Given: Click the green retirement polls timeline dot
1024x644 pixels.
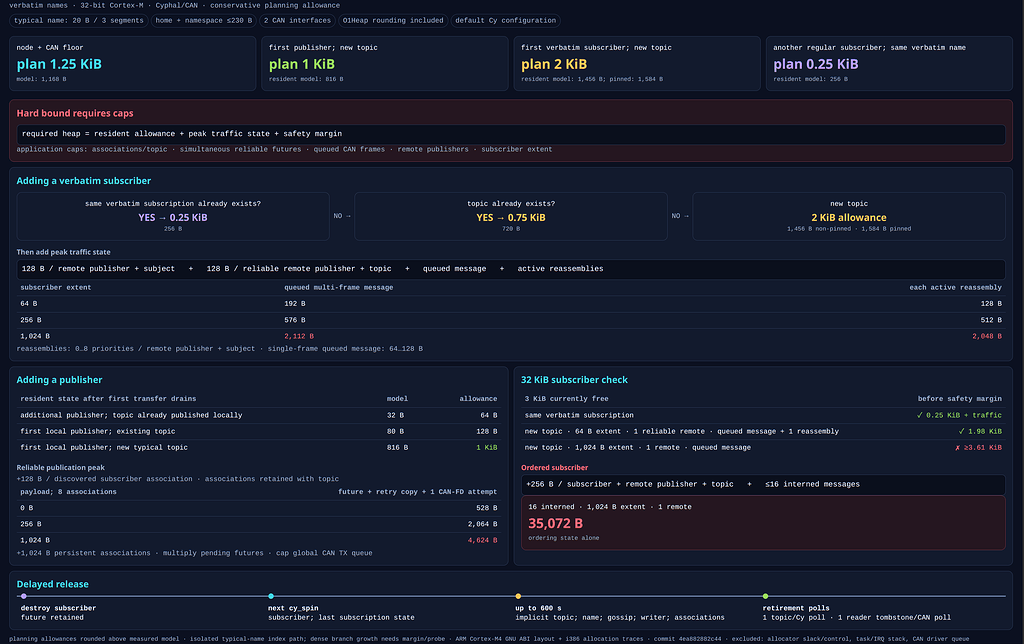Looking at the screenshot, I should pyautogui.click(x=765, y=596).
